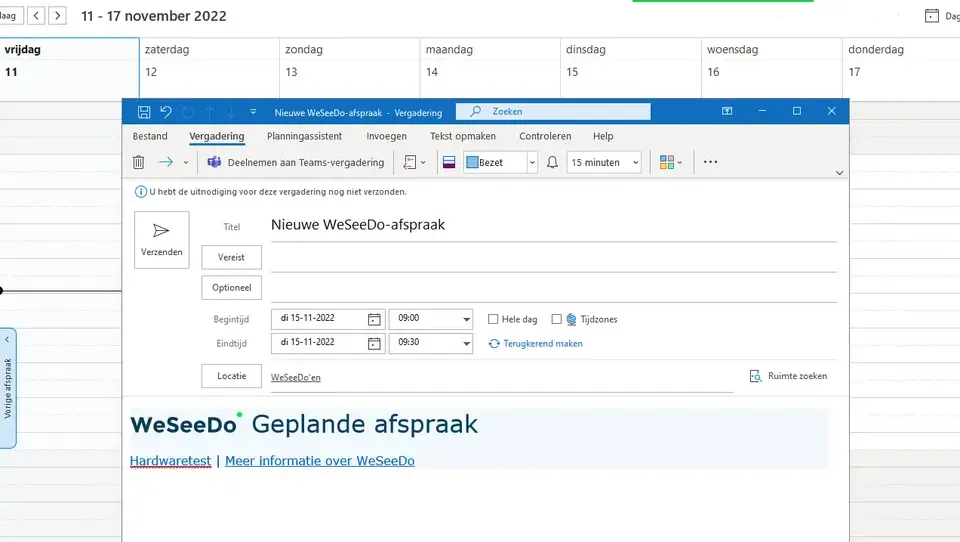This screenshot has width=960, height=542.
Task: Open Meer informatie over WeSeeDo link
Action: [320, 461]
